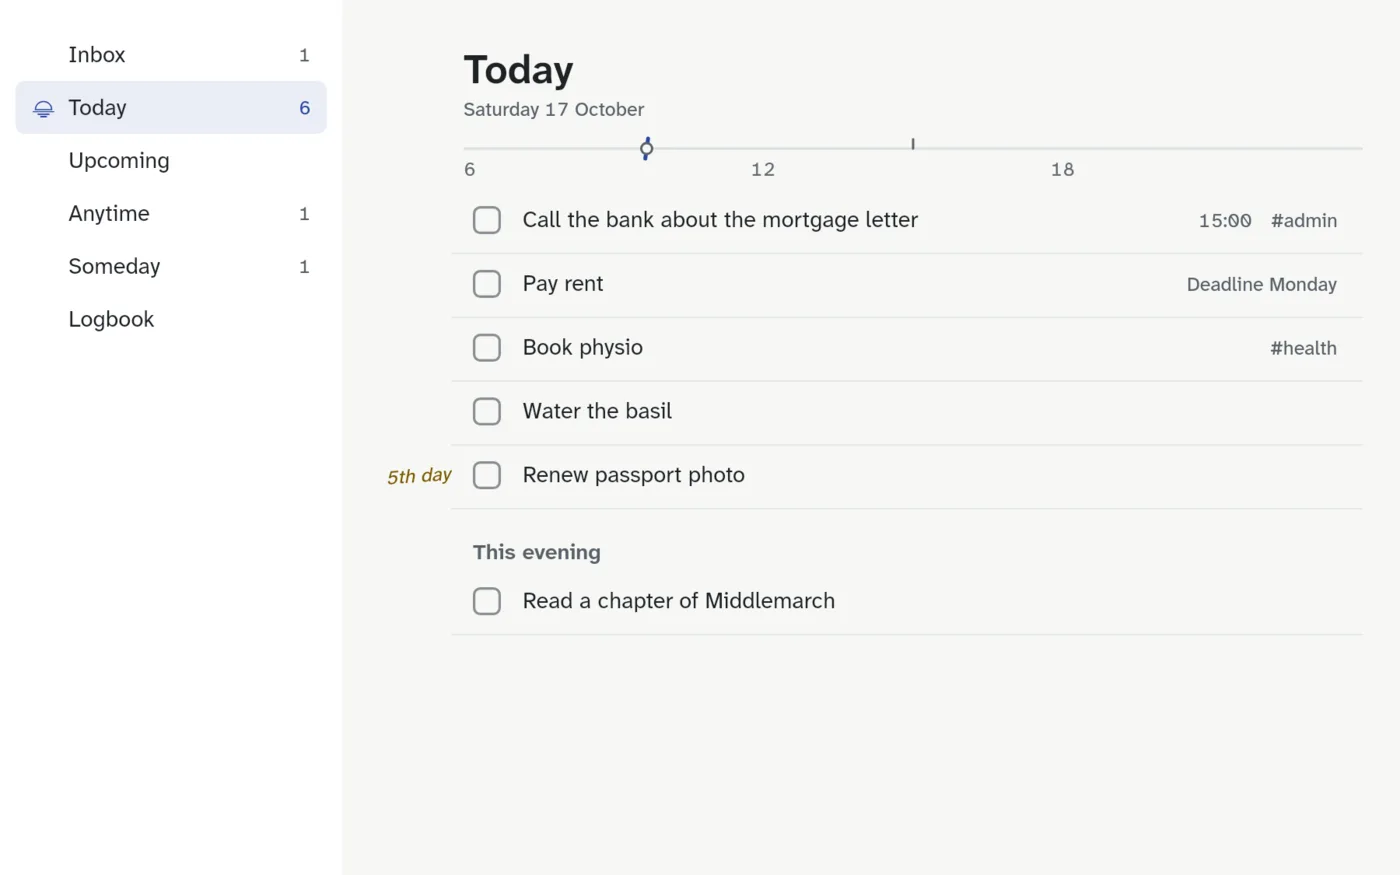
Task: Open the Inbox list
Action: pyautogui.click(x=171, y=55)
